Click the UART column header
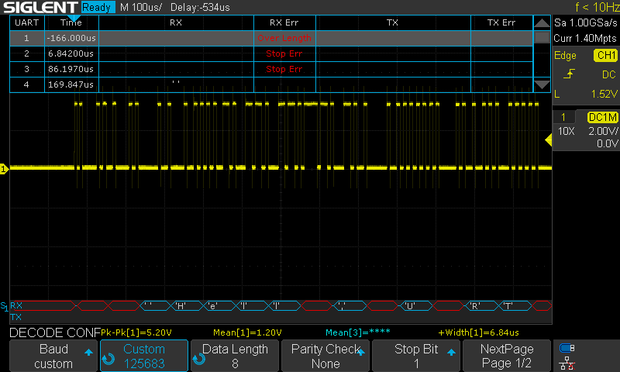The width and height of the screenshot is (620, 372). click(x=27, y=23)
